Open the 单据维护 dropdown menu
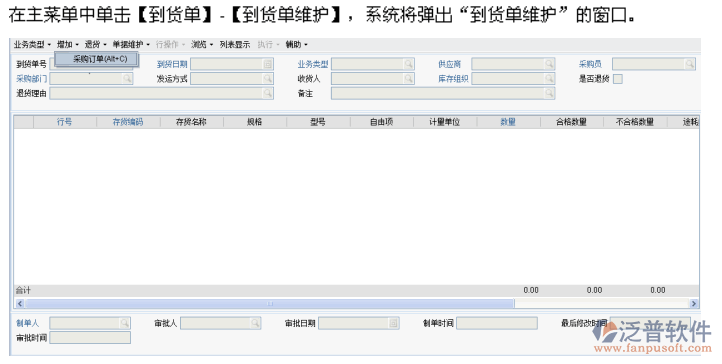This screenshot has width=722, height=364. pos(131,45)
